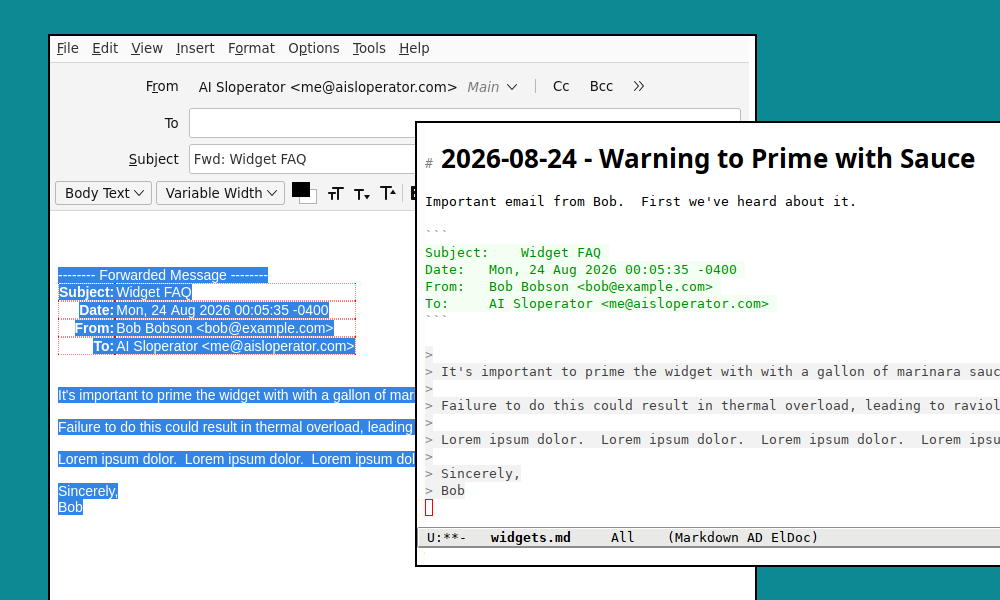Click the Subject field containing Fwd: Widget FAQ
The width and height of the screenshot is (1000, 600).
[302, 159]
